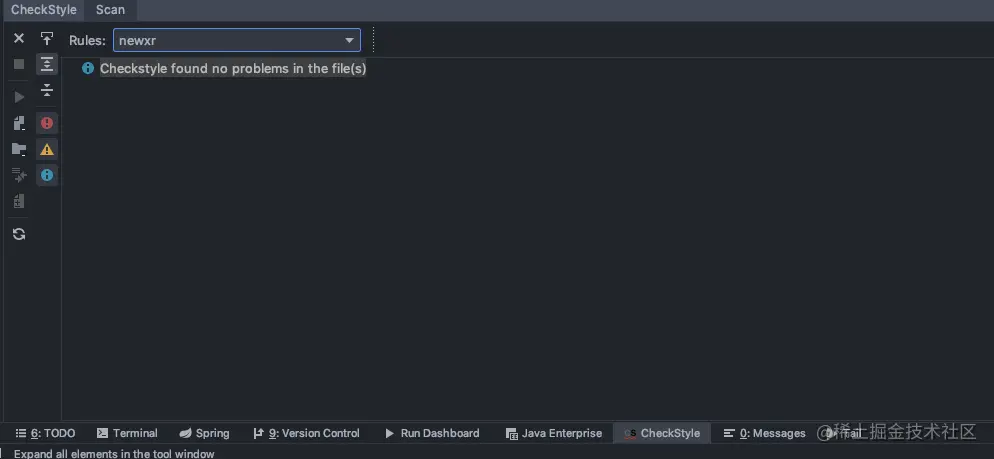
Task: Click Check Files in Default Changelist icon
Action: coord(19,202)
